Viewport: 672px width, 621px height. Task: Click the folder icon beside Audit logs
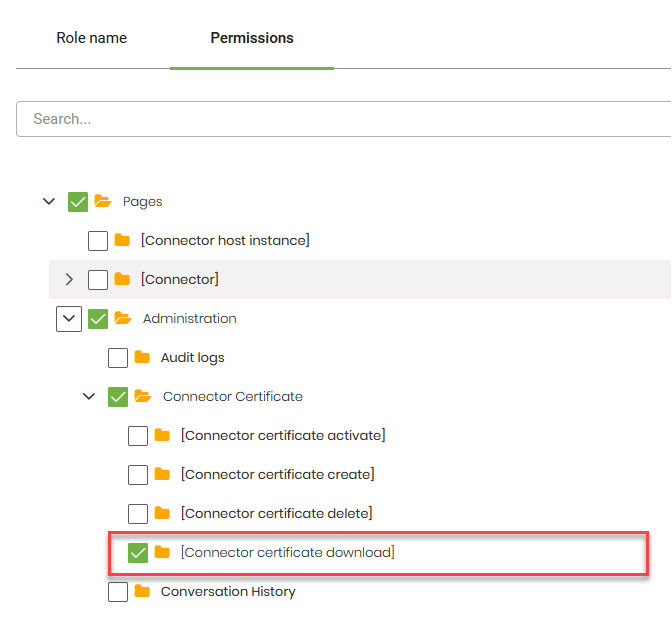(142, 358)
